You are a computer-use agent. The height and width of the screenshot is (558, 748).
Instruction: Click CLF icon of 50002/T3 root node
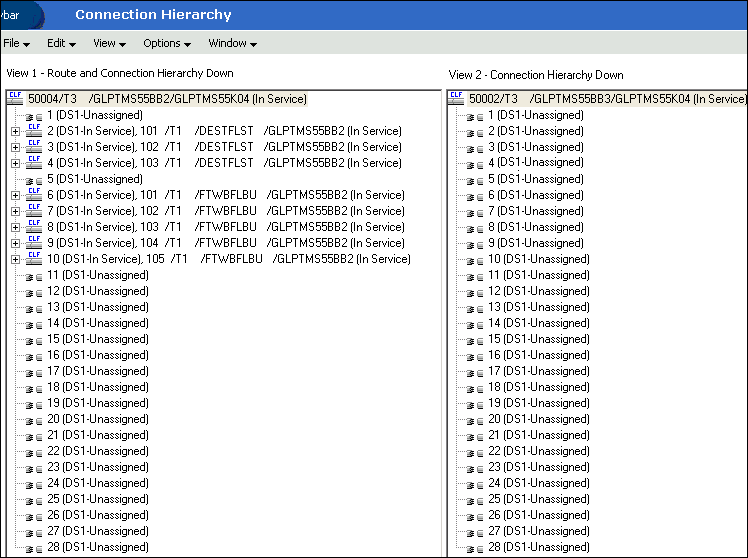(x=457, y=98)
